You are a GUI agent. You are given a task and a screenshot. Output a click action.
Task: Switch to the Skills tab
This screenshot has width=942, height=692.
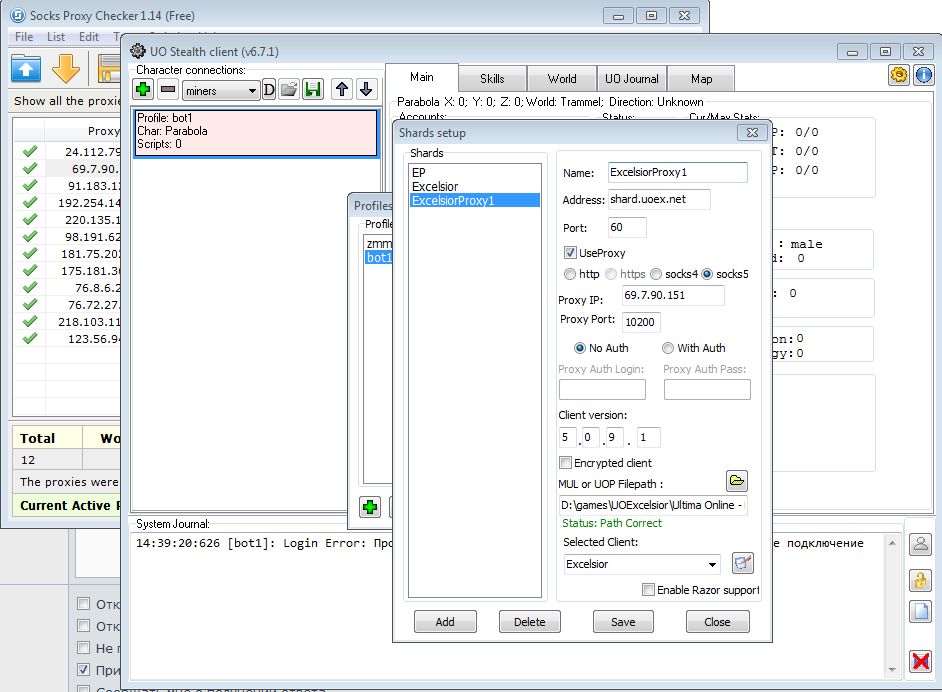(x=492, y=79)
